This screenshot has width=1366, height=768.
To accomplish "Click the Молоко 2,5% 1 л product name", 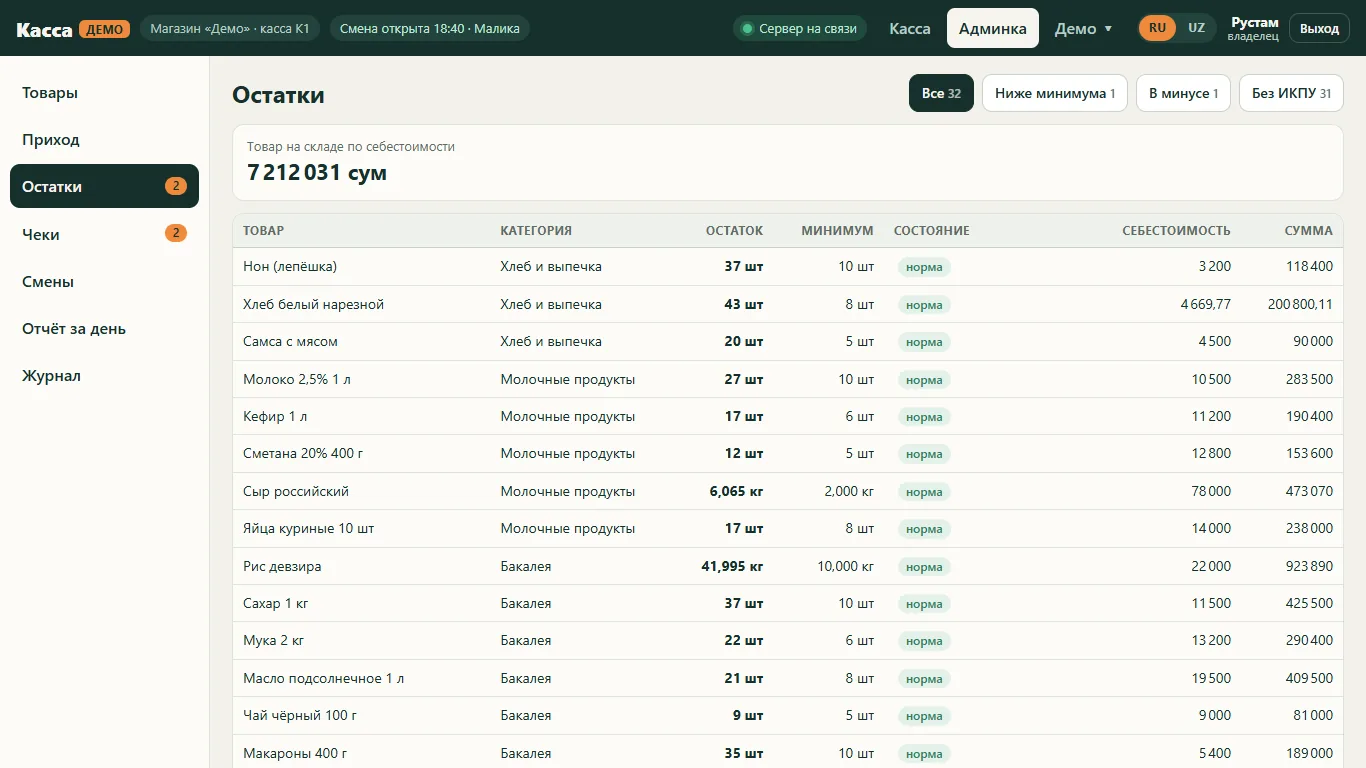I will (297, 379).
